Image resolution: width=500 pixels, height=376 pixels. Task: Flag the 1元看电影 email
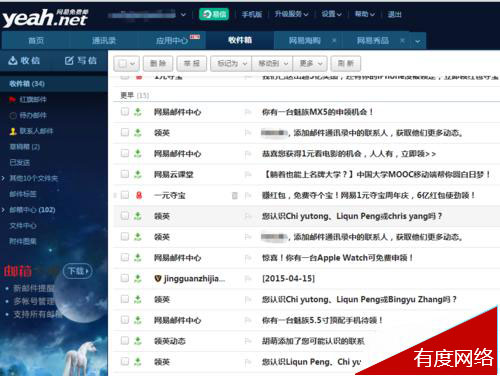tap(248, 154)
